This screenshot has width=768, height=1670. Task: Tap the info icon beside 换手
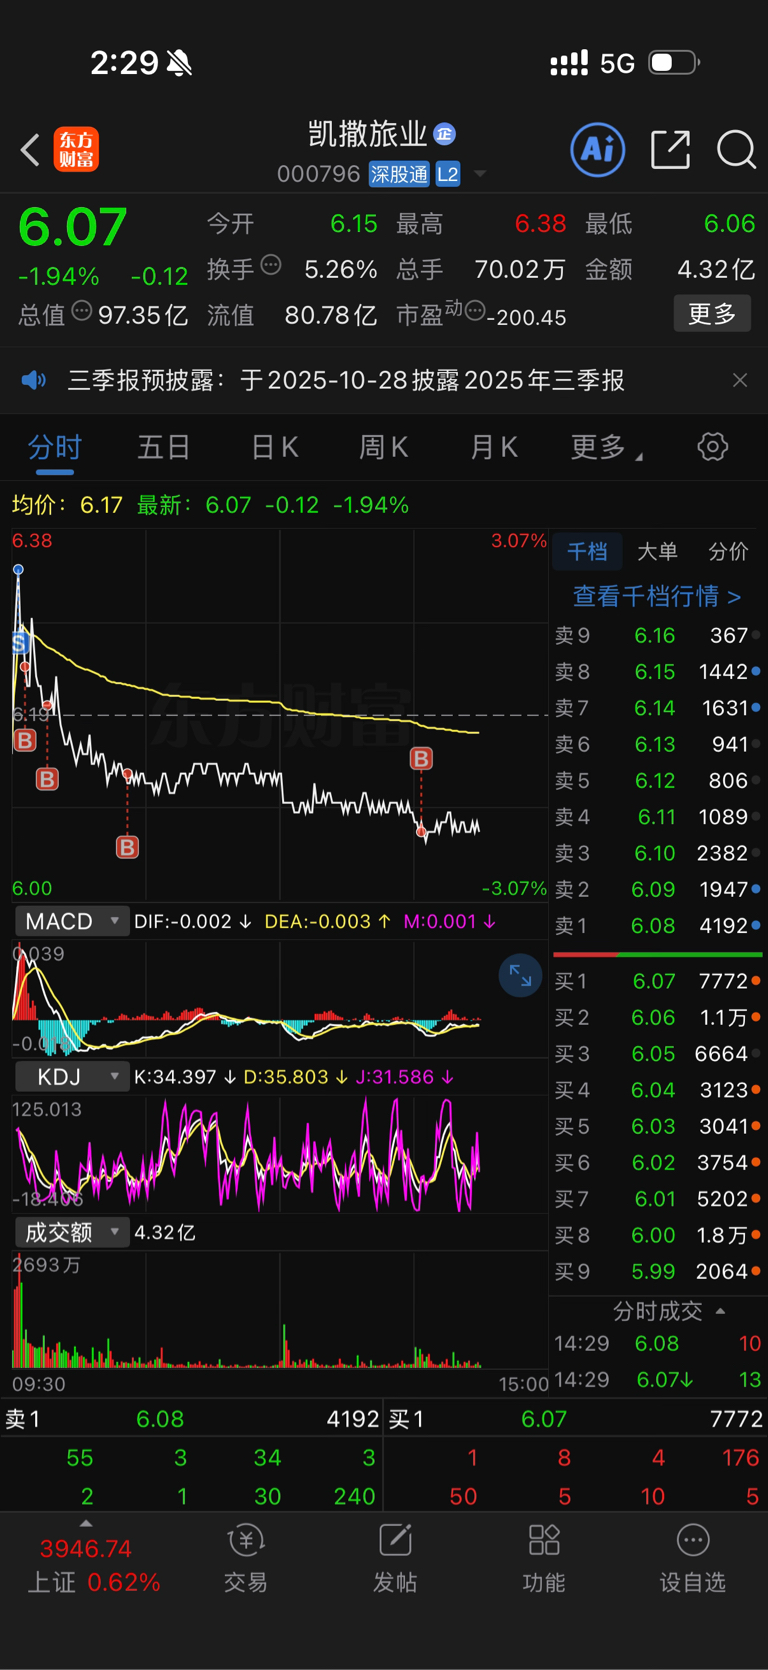click(271, 266)
